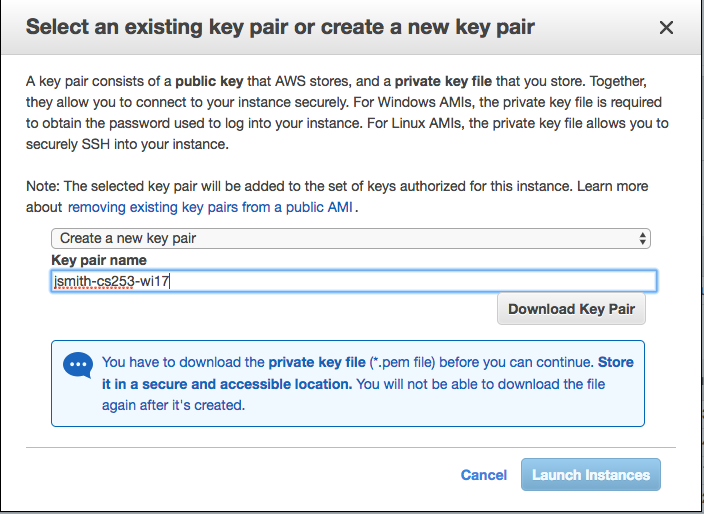
Task: Click the up-down arrows on key pair select
Action: [x=642, y=238]
